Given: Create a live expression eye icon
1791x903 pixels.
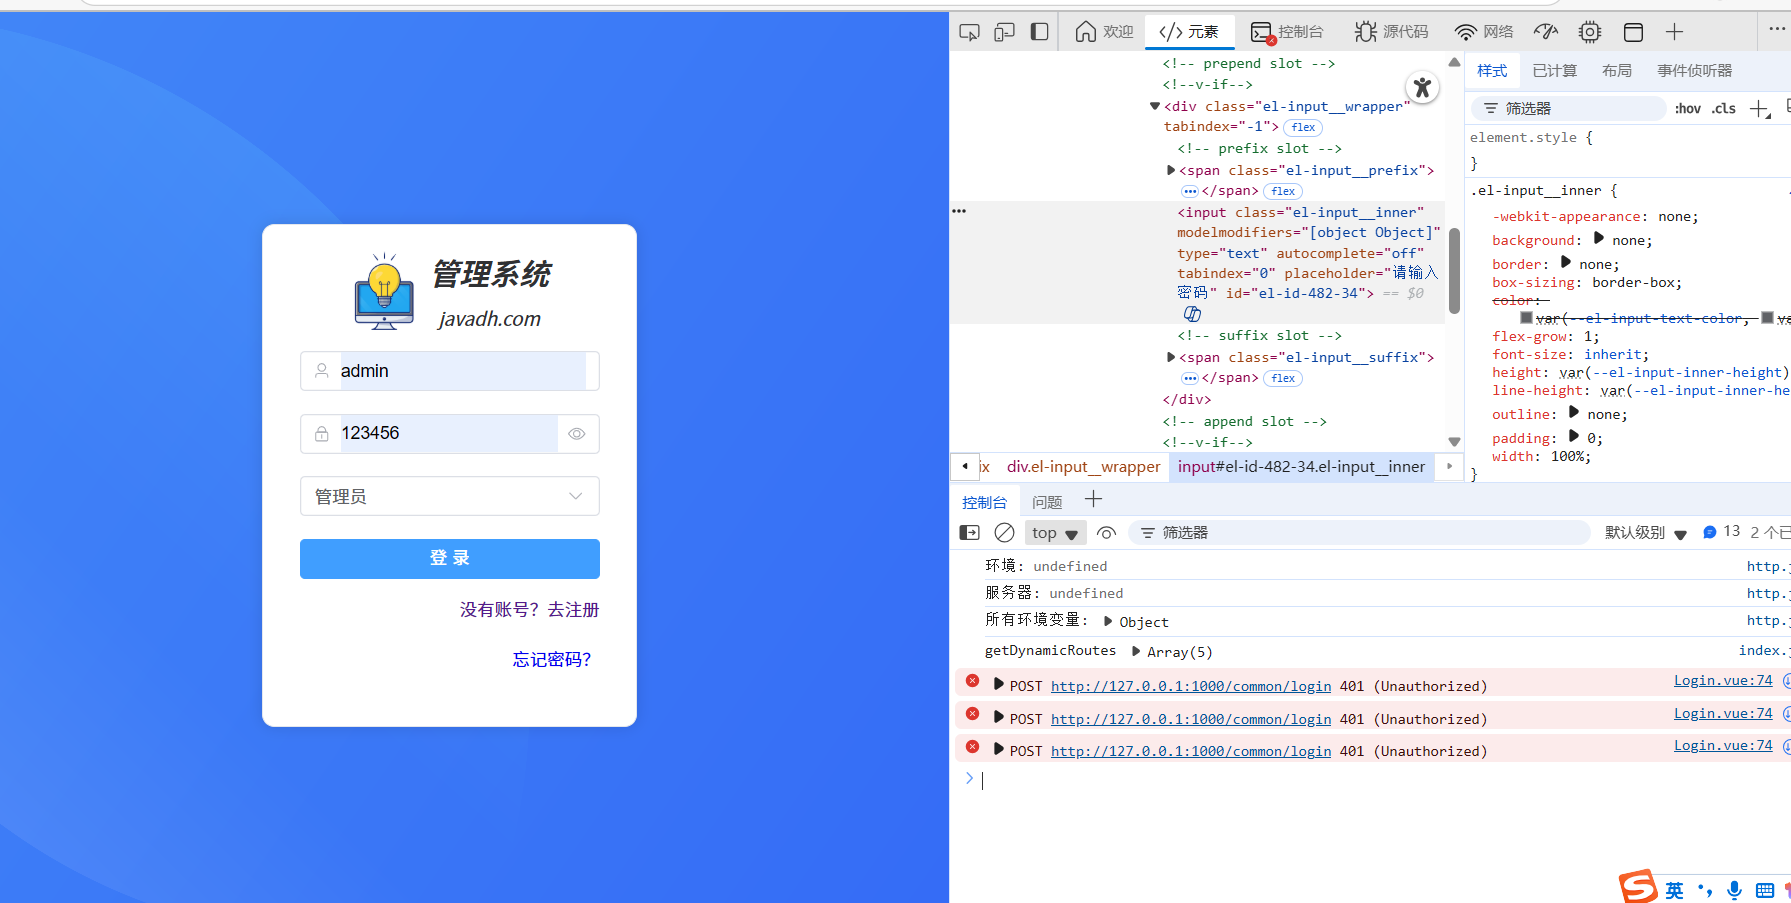Looking at the screenshot, I should tap(1106, 533).
